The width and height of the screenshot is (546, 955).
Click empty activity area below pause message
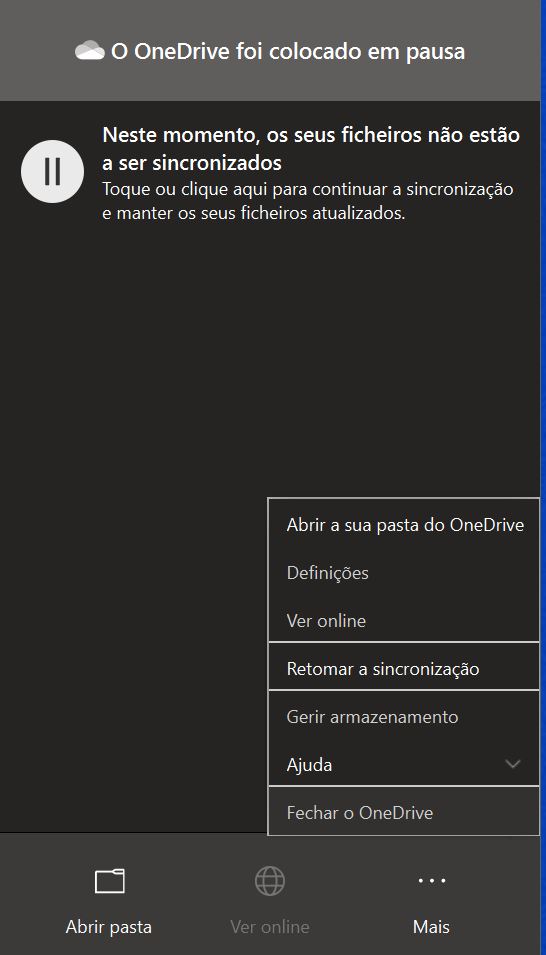click(134, 487)
